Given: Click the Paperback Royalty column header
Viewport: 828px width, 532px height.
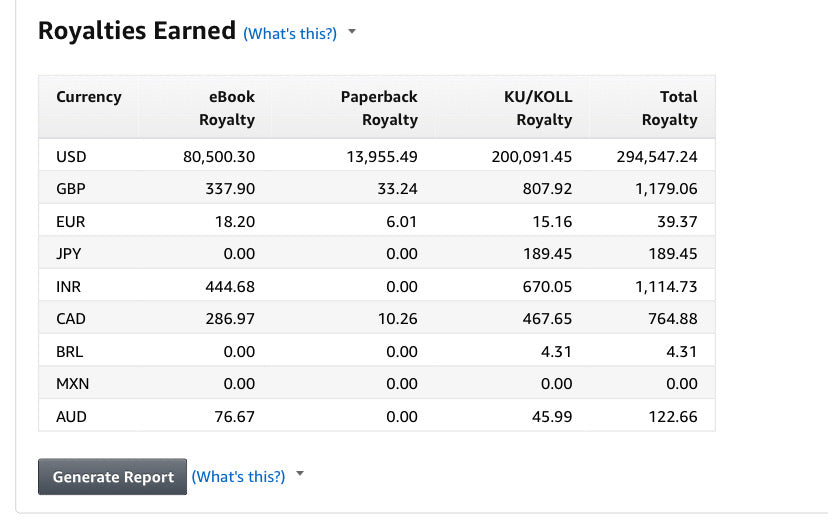Looking at the screenshot, I should pos(379,108).
